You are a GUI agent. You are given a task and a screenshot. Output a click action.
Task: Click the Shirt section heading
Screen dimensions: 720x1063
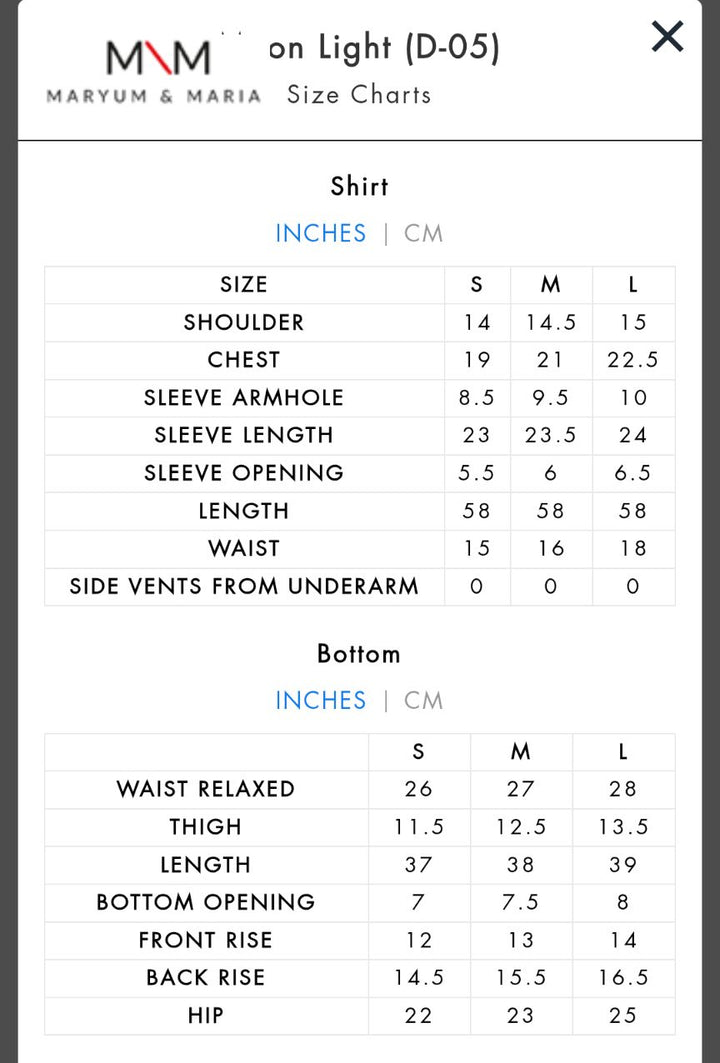tap(359, 186)
